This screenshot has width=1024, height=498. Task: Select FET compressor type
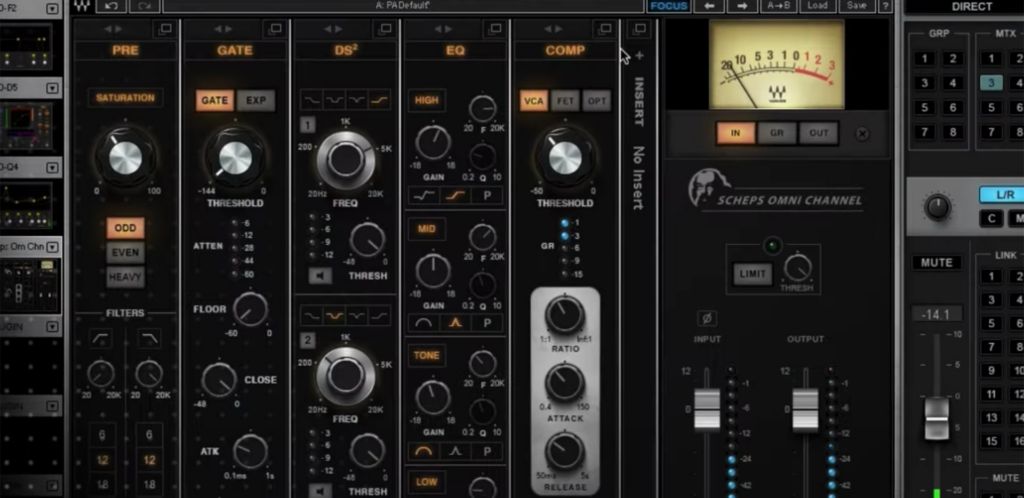565,101
